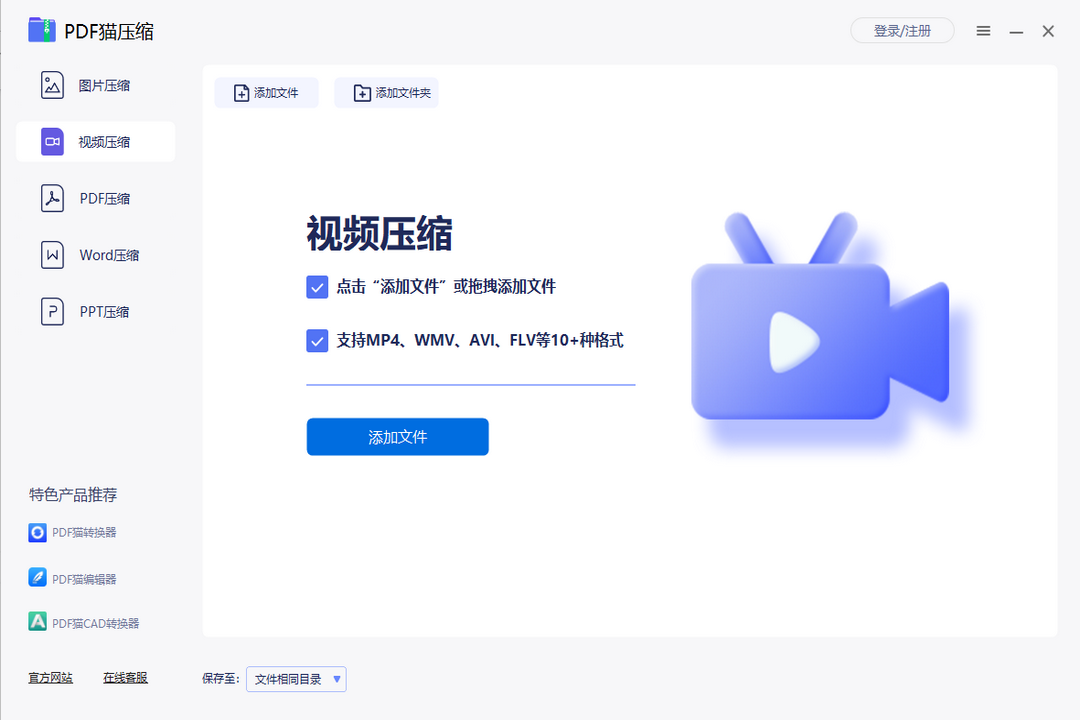
Task: Click the 添加文件夹 toolbar button
Action: 386,92
